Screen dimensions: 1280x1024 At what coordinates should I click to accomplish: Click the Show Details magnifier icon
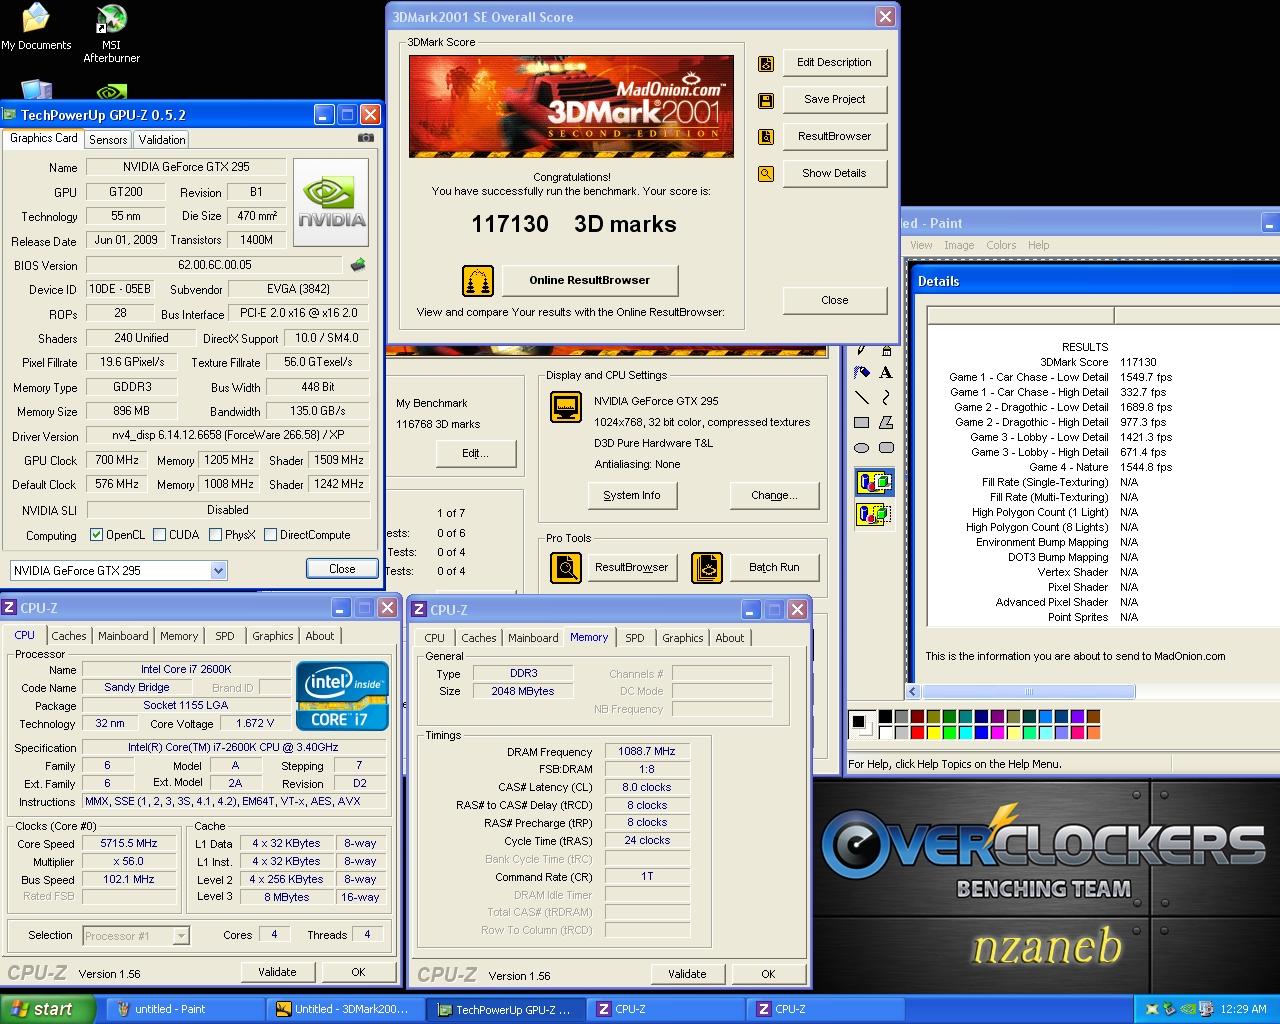pos(766,174)
